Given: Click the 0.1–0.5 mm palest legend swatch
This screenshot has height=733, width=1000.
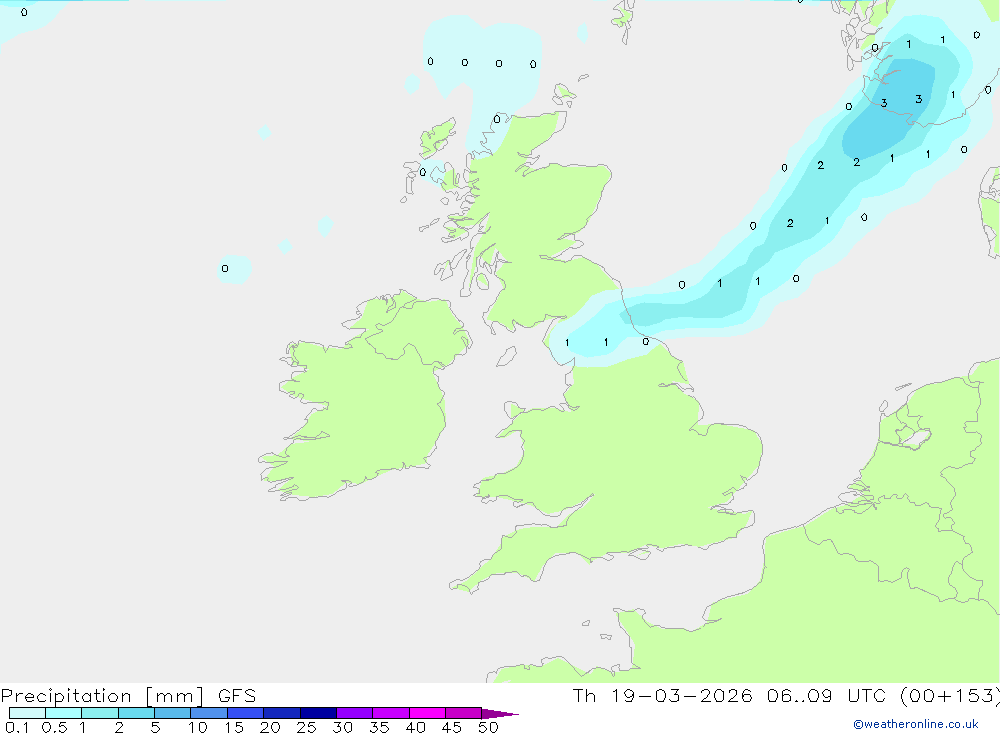Looking at the screenshot, I should tap(27, 713).
